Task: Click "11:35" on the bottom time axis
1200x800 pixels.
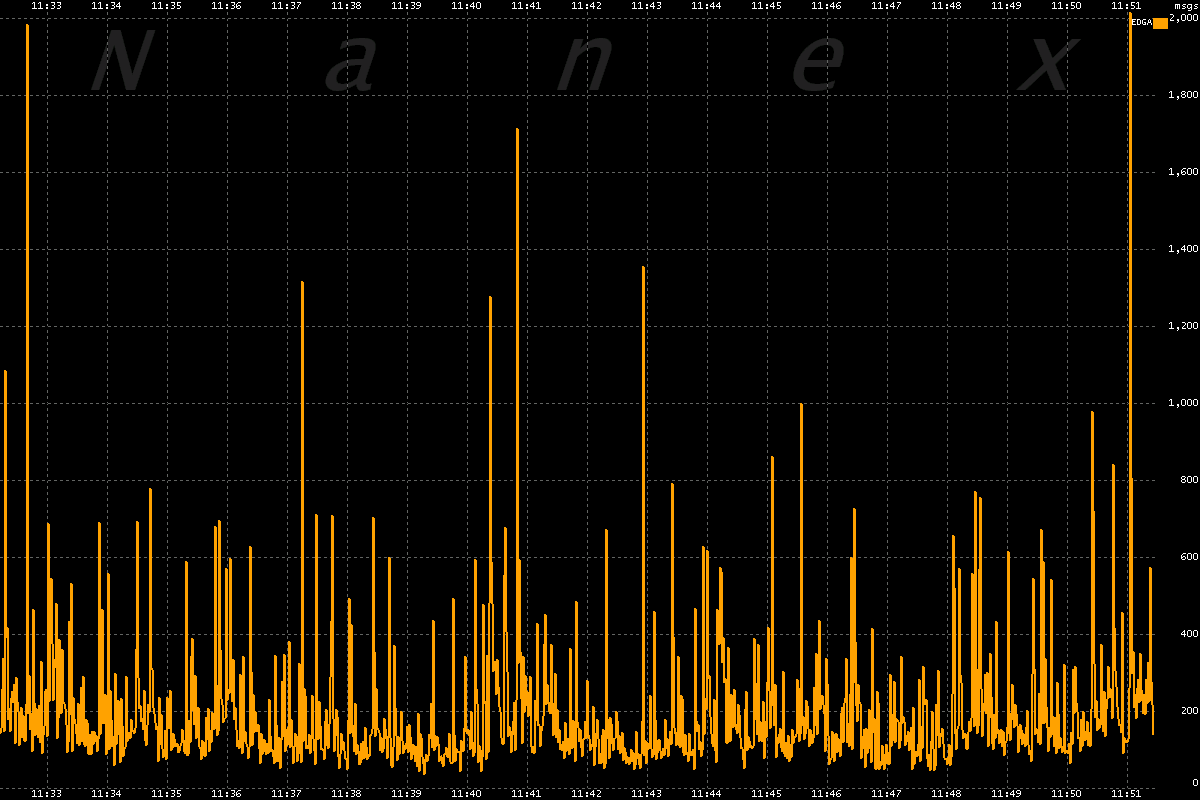Action: click(x=167, y=793)
